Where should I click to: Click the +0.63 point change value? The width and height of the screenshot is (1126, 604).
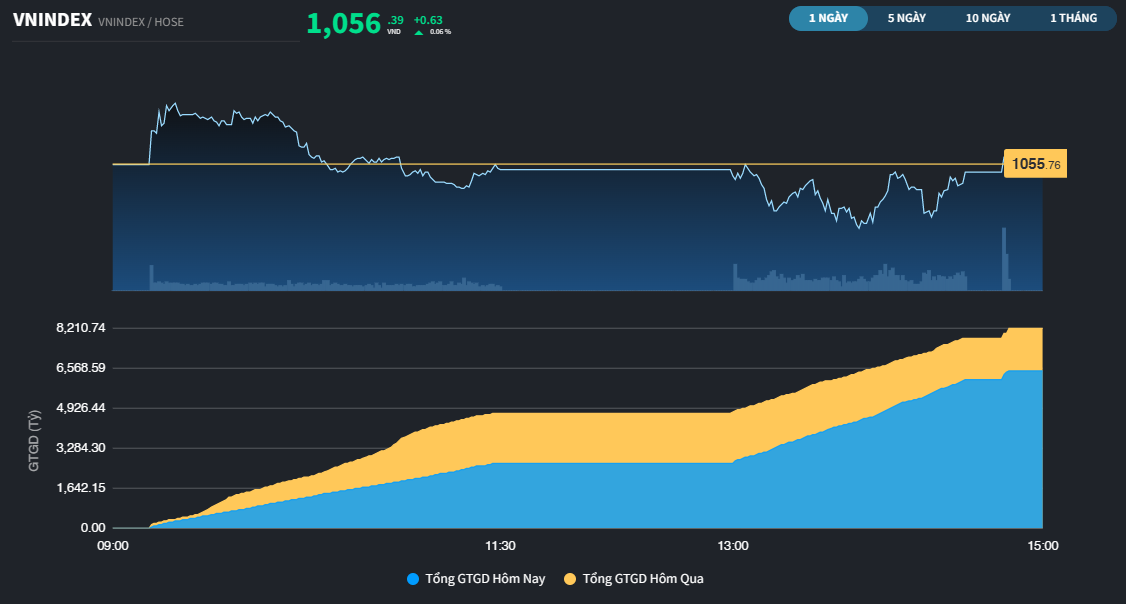click(428, 19)
